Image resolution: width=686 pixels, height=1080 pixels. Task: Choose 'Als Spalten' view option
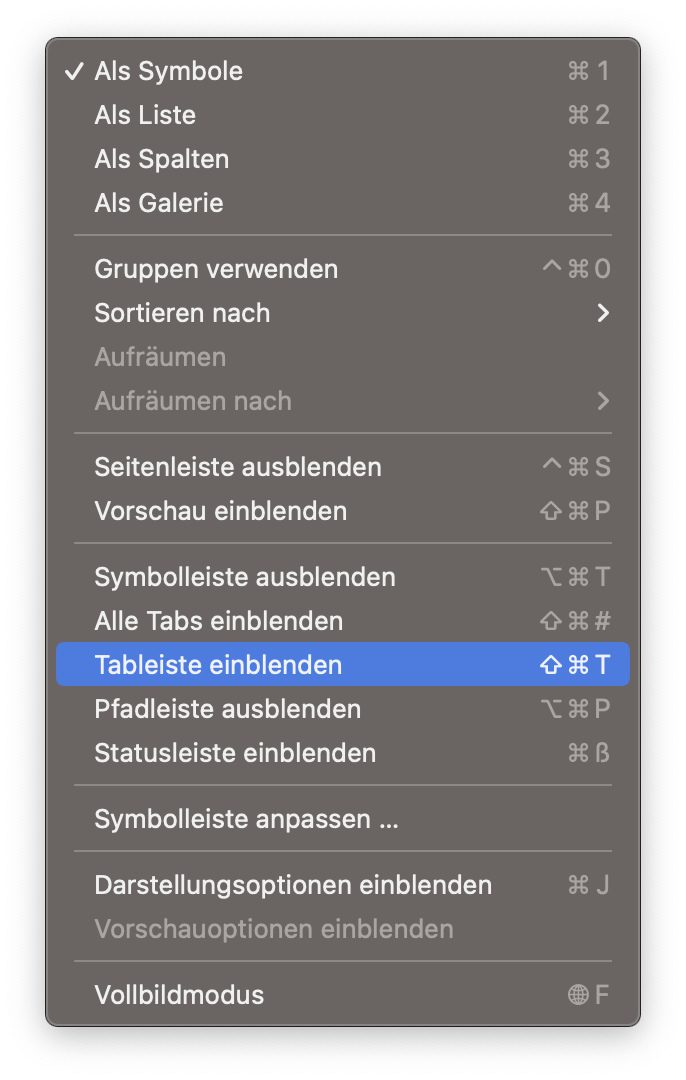coord(161,159)
